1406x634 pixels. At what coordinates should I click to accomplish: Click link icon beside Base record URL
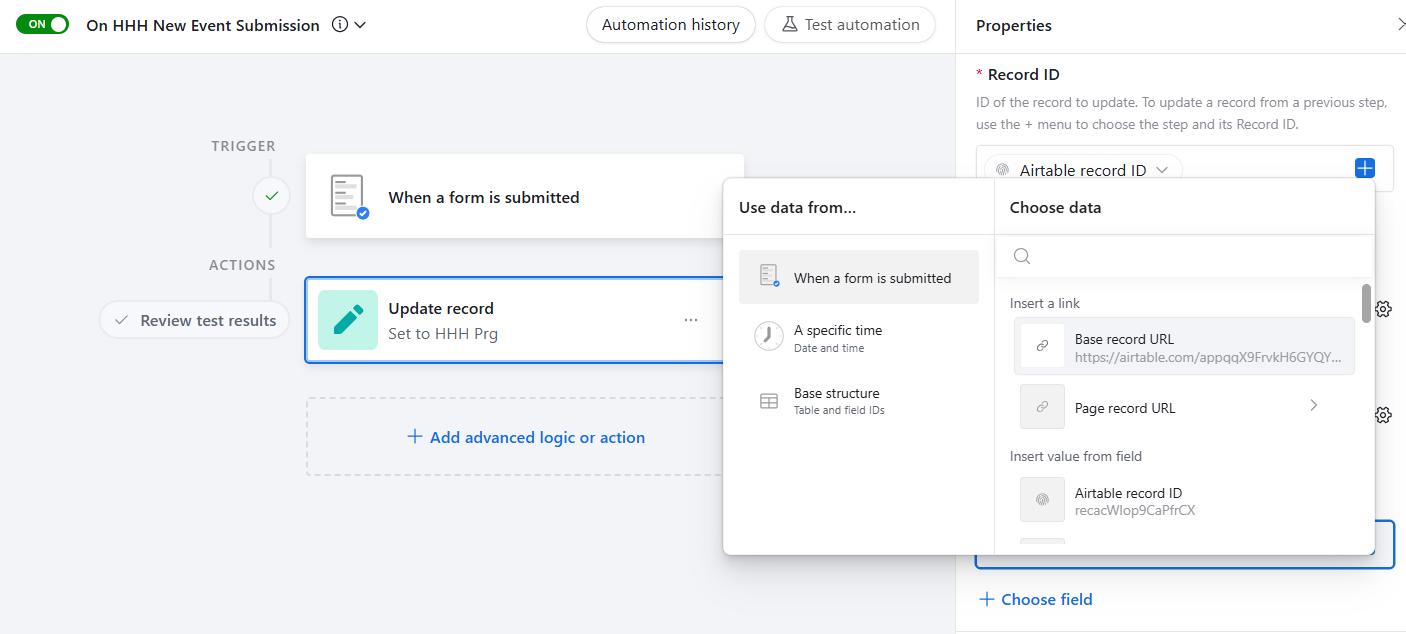1042,346
